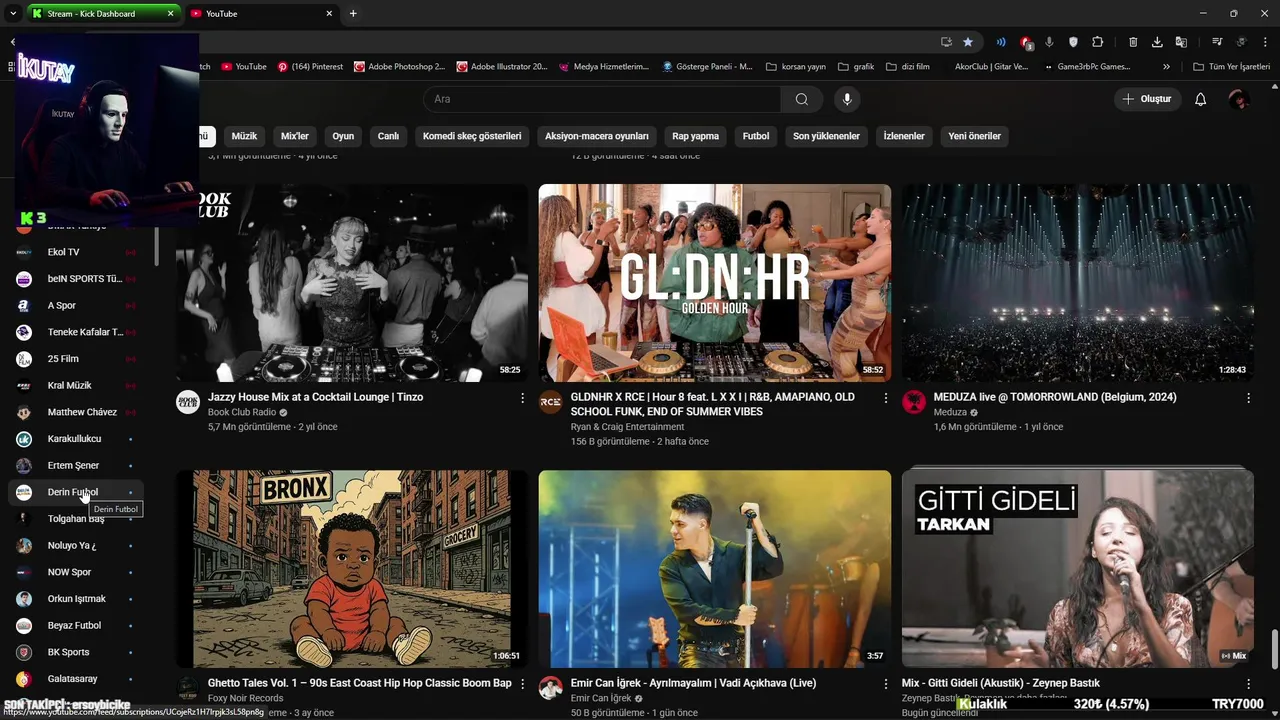The width and height of the screenshot is (1280, 720).
Task: Open Galatasaray subscription in sidebar
Action: click(76, 679)
